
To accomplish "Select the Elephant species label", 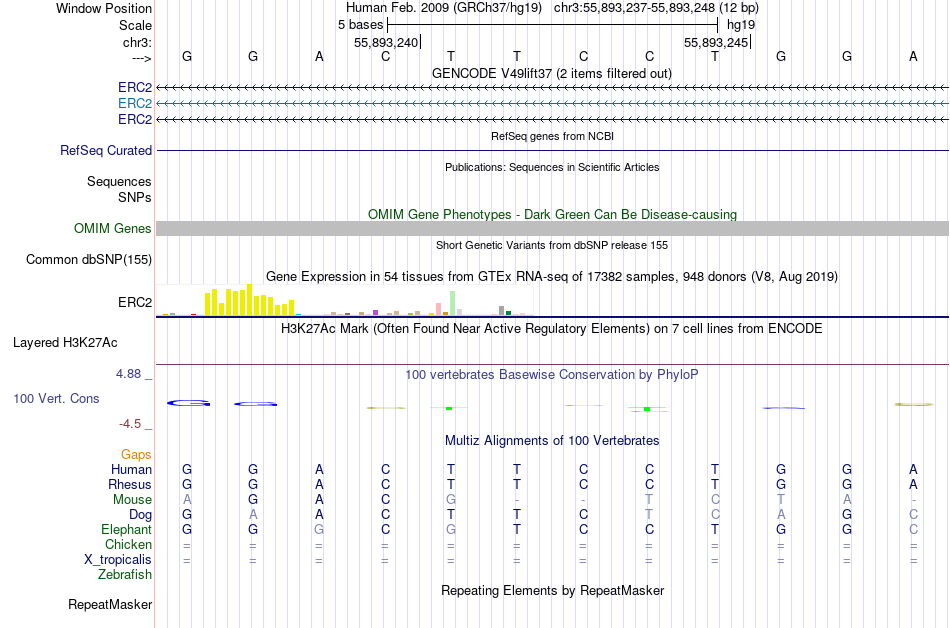I will click(x=126, y=529).
